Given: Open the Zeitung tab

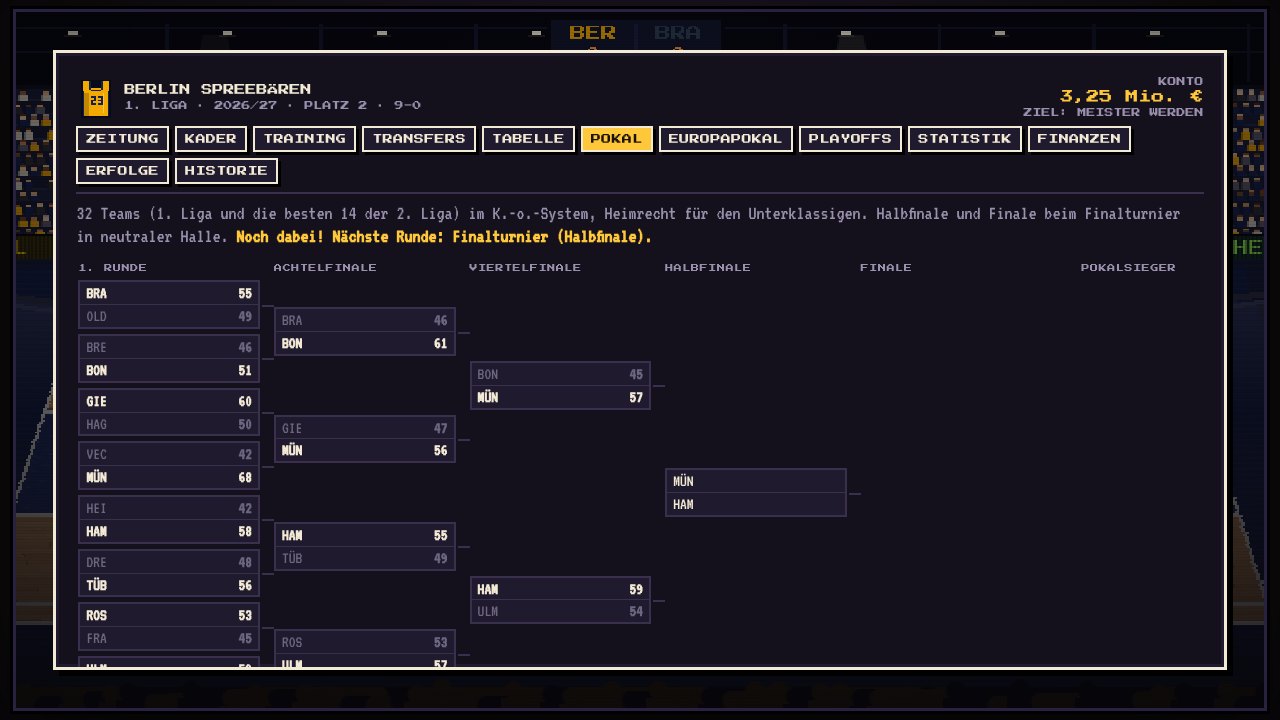Looking at the screenshot, I should click(122, 139).
